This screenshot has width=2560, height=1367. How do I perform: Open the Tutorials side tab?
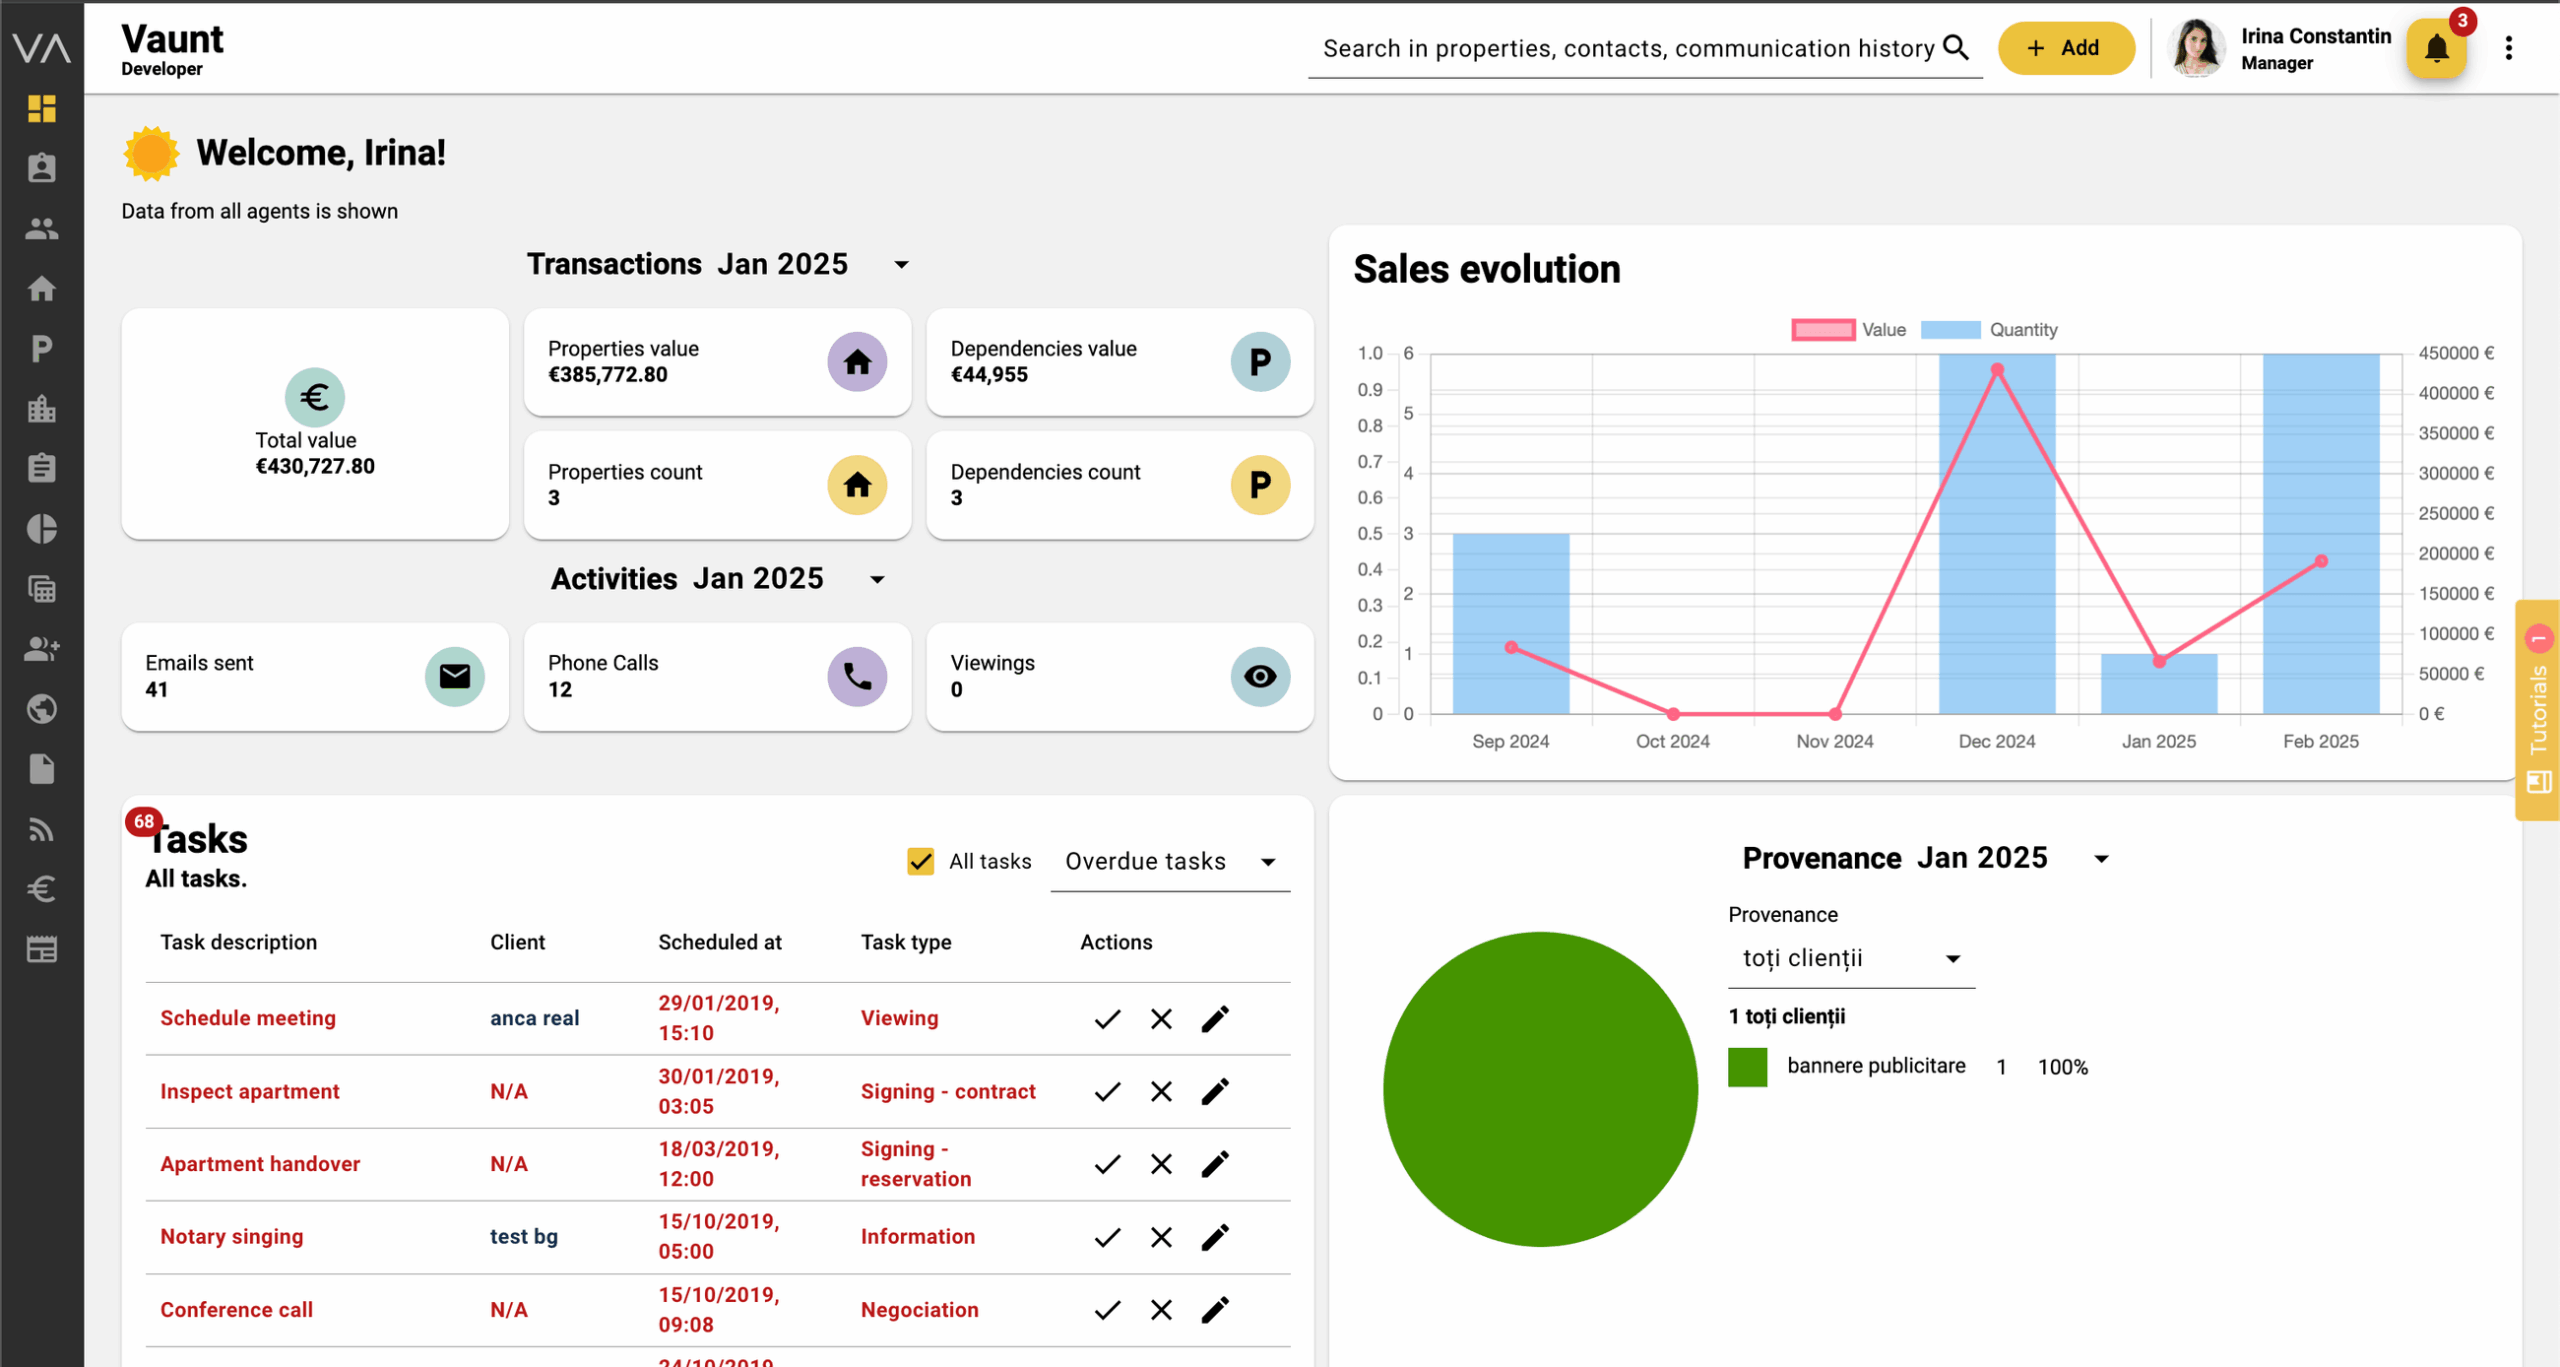point(2538,710)
